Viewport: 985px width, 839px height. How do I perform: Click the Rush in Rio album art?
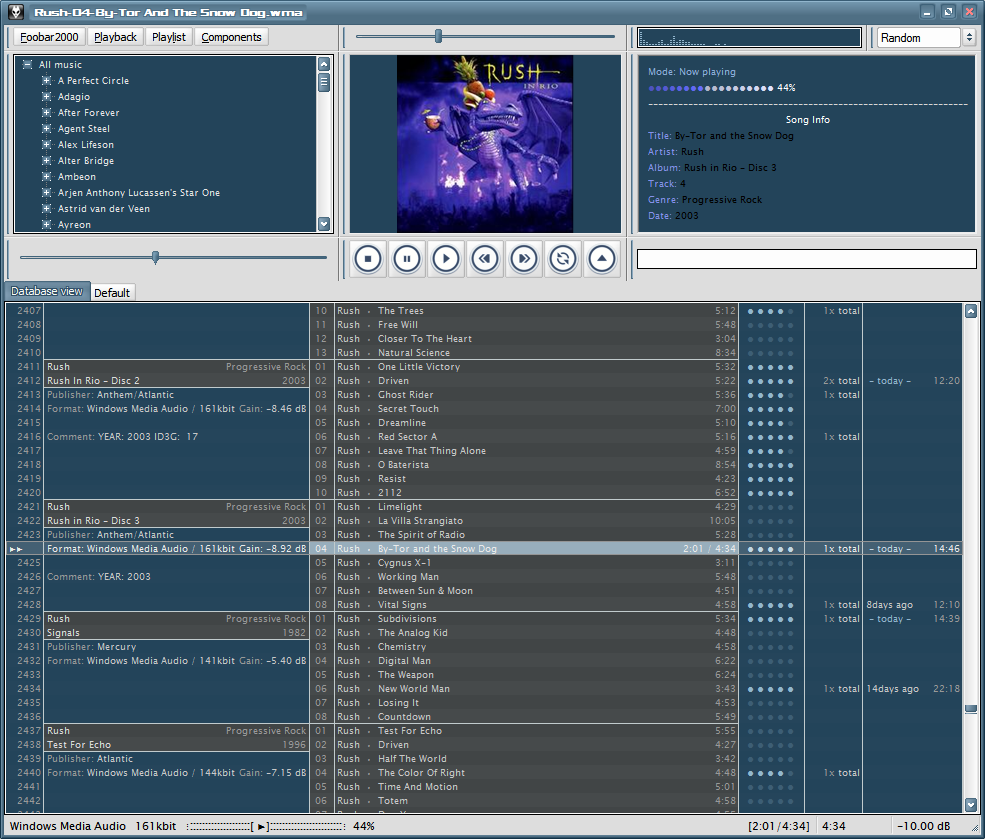point(485,144)
